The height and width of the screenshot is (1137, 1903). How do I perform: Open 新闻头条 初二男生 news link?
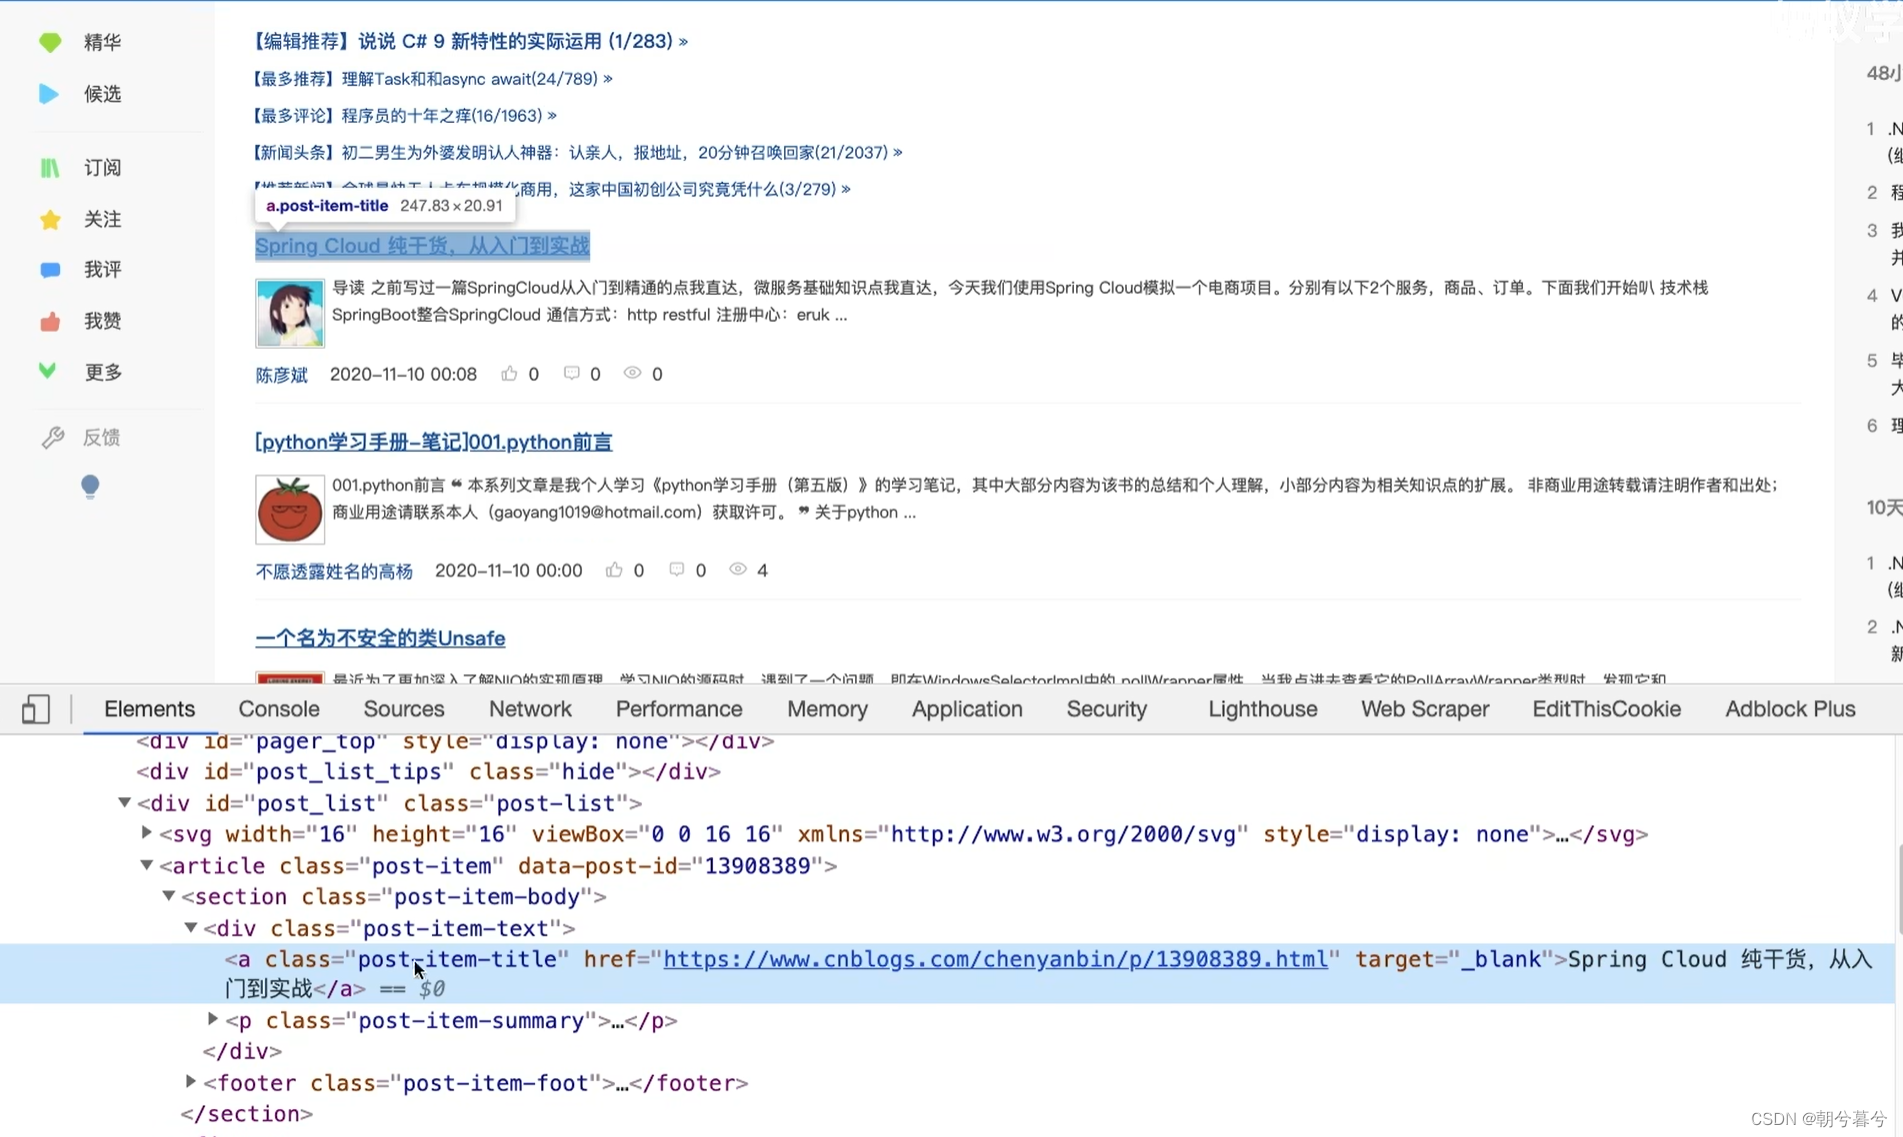(x=576, y=152)
